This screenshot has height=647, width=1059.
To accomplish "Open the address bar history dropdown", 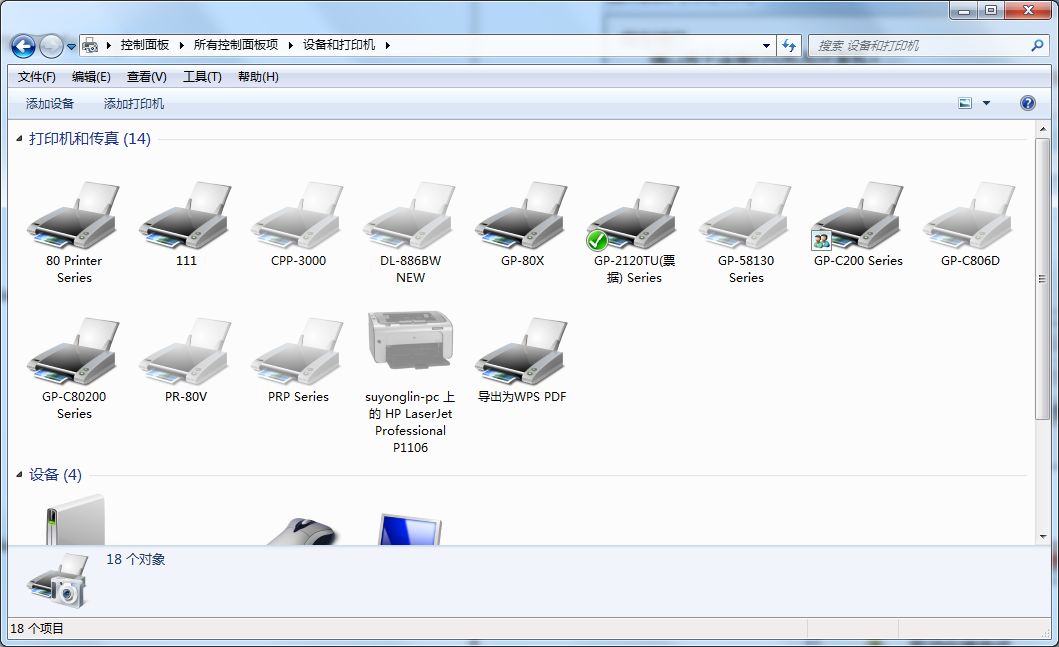I will tap(766, 46).
